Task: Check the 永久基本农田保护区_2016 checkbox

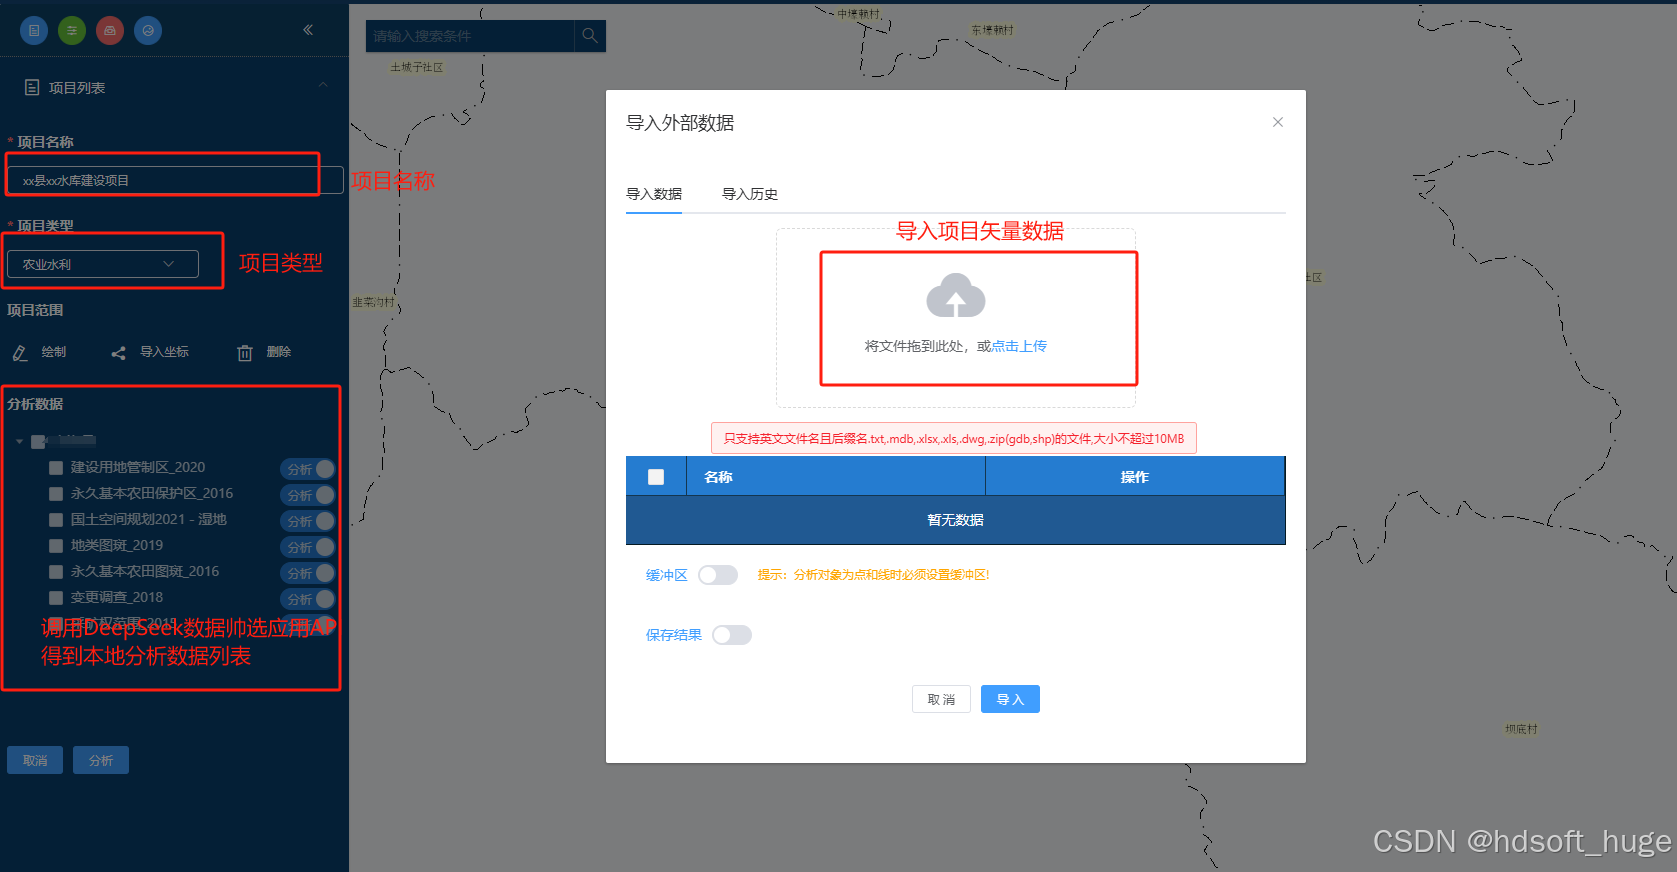Action: pos(56,493)
